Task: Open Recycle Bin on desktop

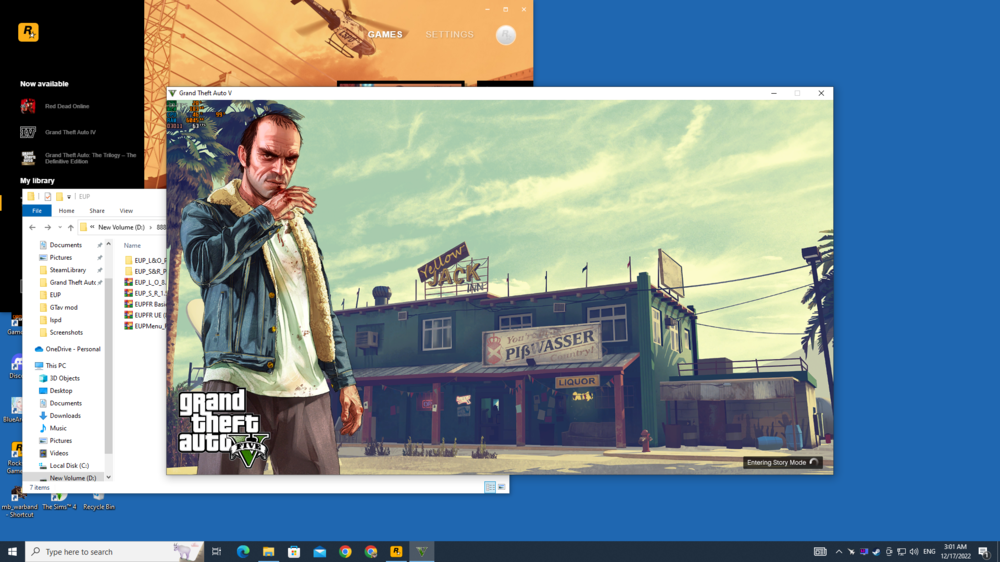Action: (x=98, y=500)
